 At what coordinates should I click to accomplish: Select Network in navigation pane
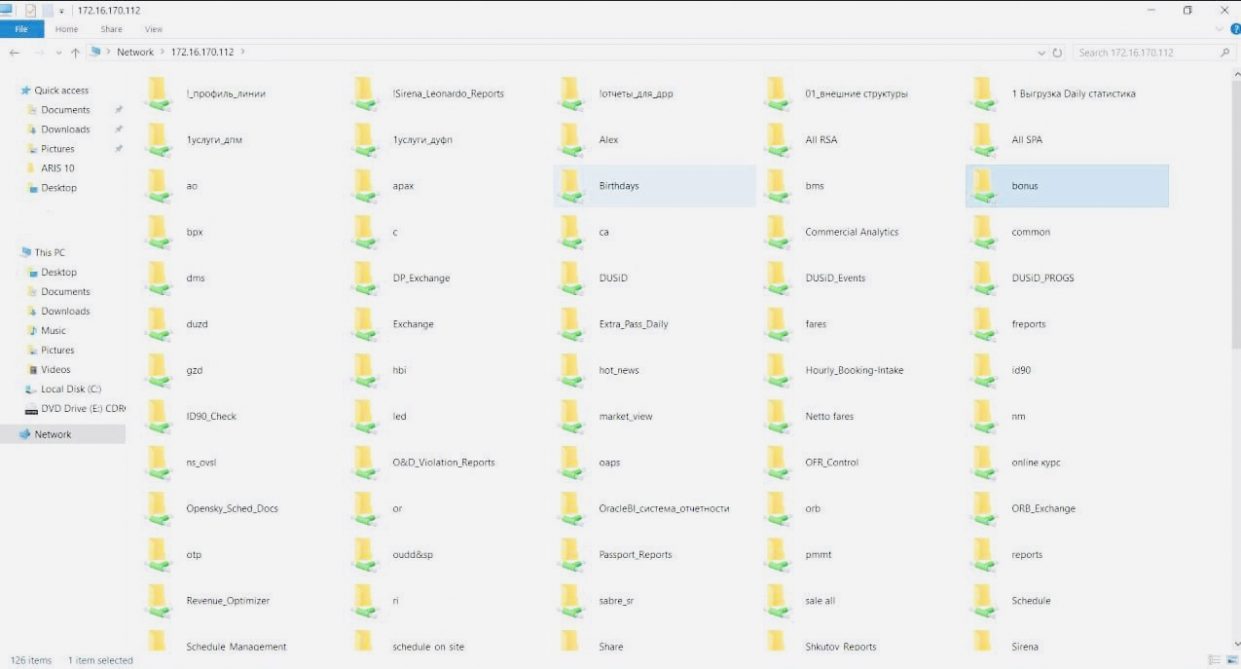[62, 434]
